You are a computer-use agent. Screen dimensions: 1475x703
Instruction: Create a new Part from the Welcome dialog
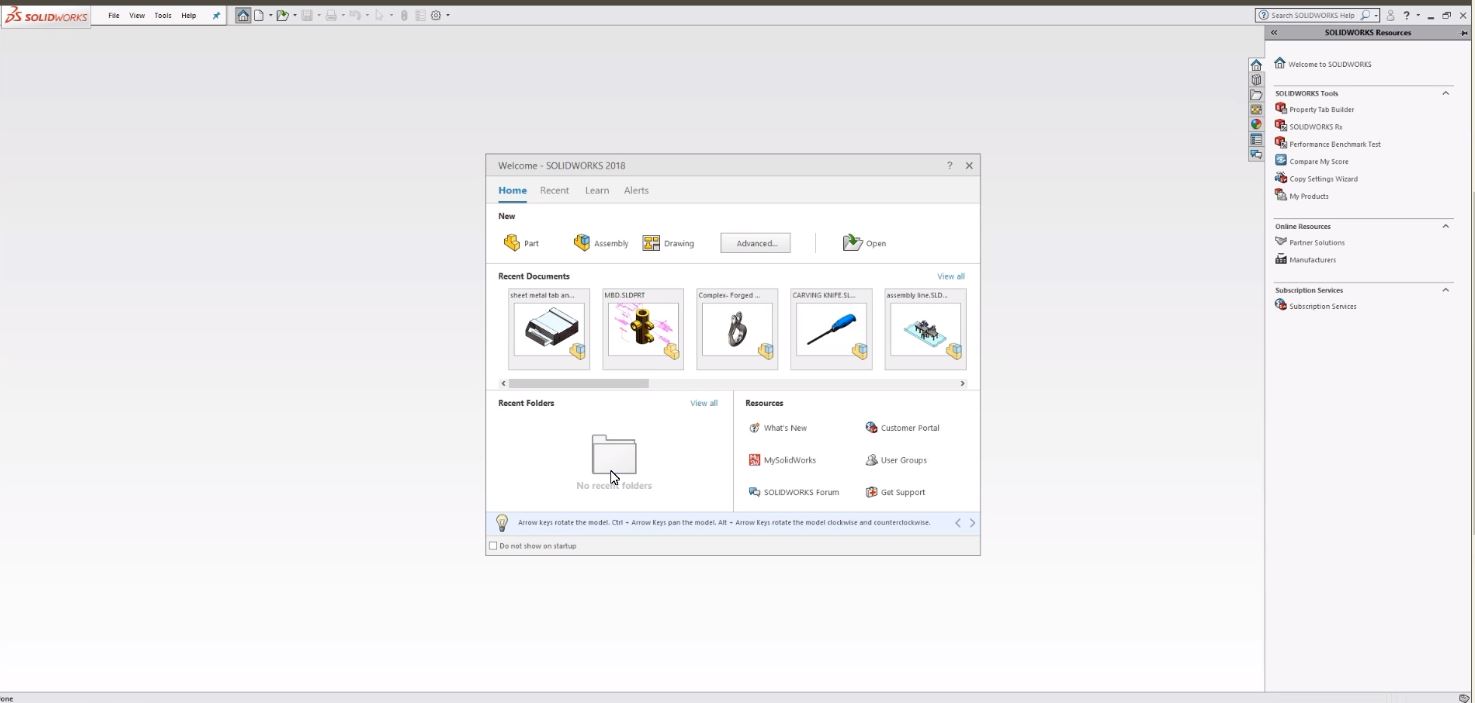[521, 243]
